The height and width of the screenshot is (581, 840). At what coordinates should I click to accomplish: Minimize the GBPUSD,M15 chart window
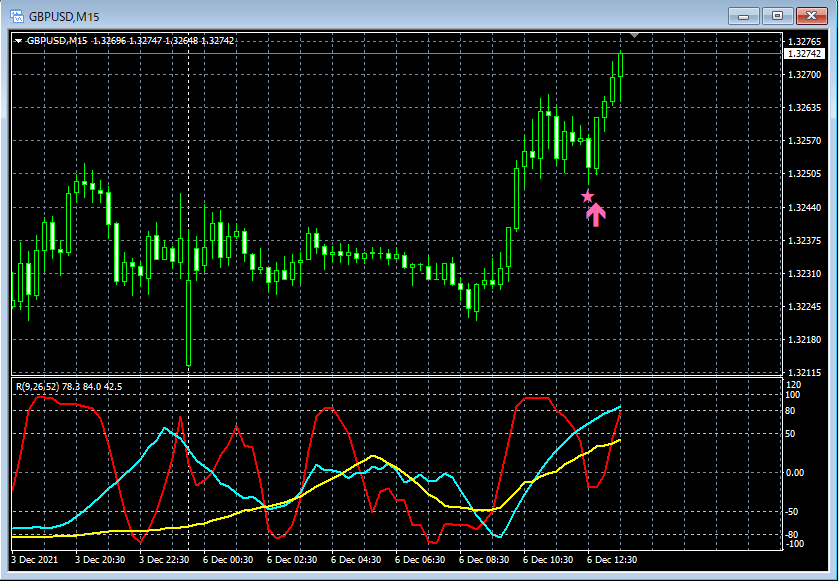[x=744, y=16]
